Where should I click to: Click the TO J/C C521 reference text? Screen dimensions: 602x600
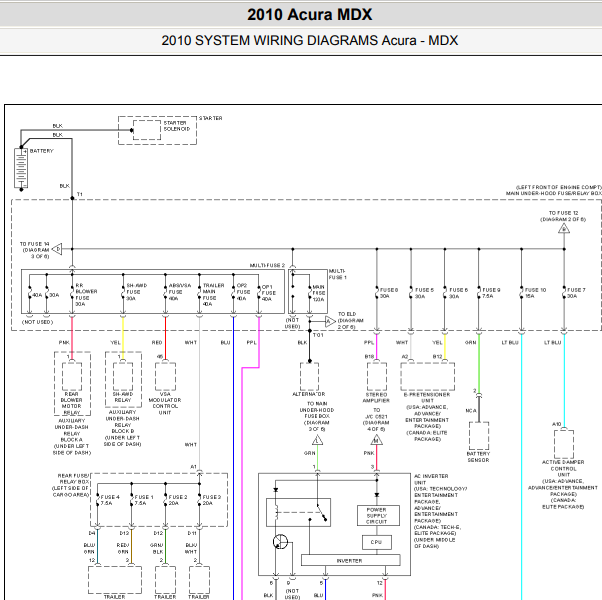coord(376,420)
